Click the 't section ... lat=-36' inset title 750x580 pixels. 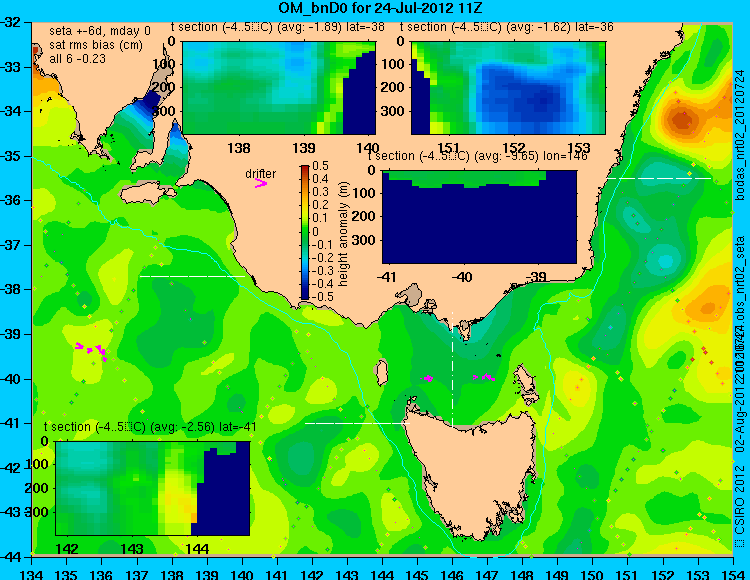point(507,27)
